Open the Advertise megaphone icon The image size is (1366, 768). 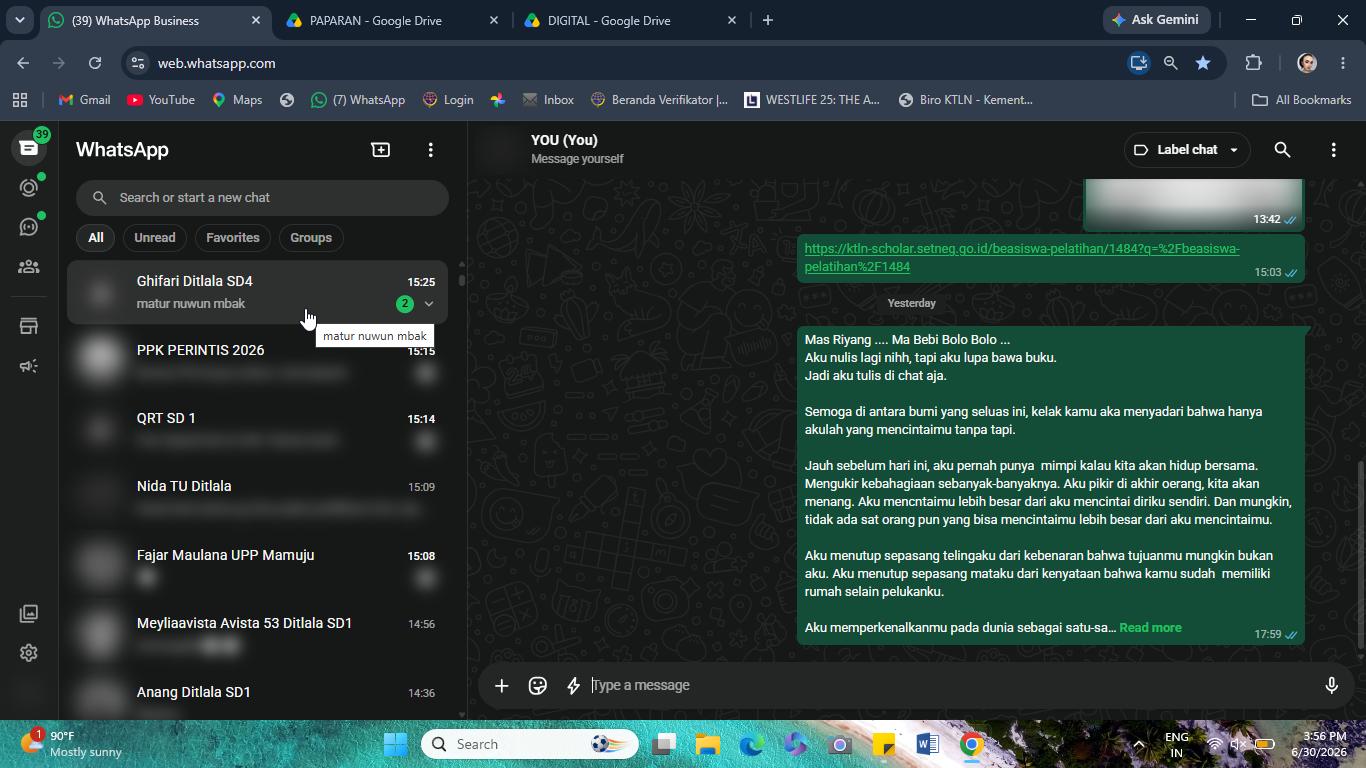pos(28,366)
